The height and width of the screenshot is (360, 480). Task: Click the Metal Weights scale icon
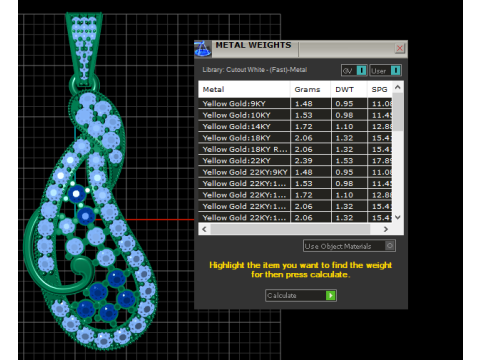[203, 49]
